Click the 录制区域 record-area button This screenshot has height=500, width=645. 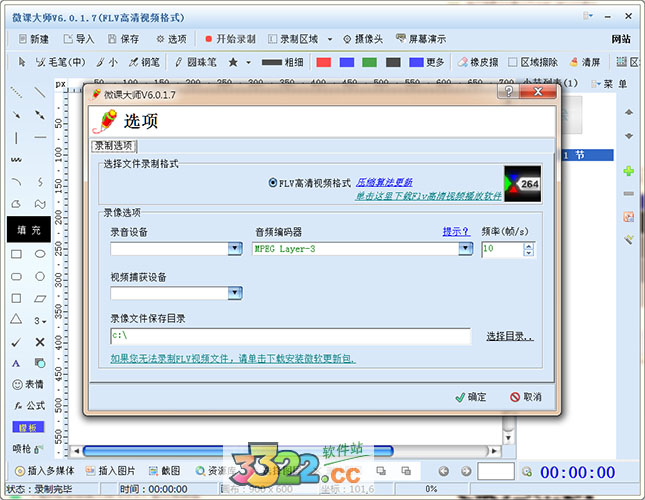[293, 39]
